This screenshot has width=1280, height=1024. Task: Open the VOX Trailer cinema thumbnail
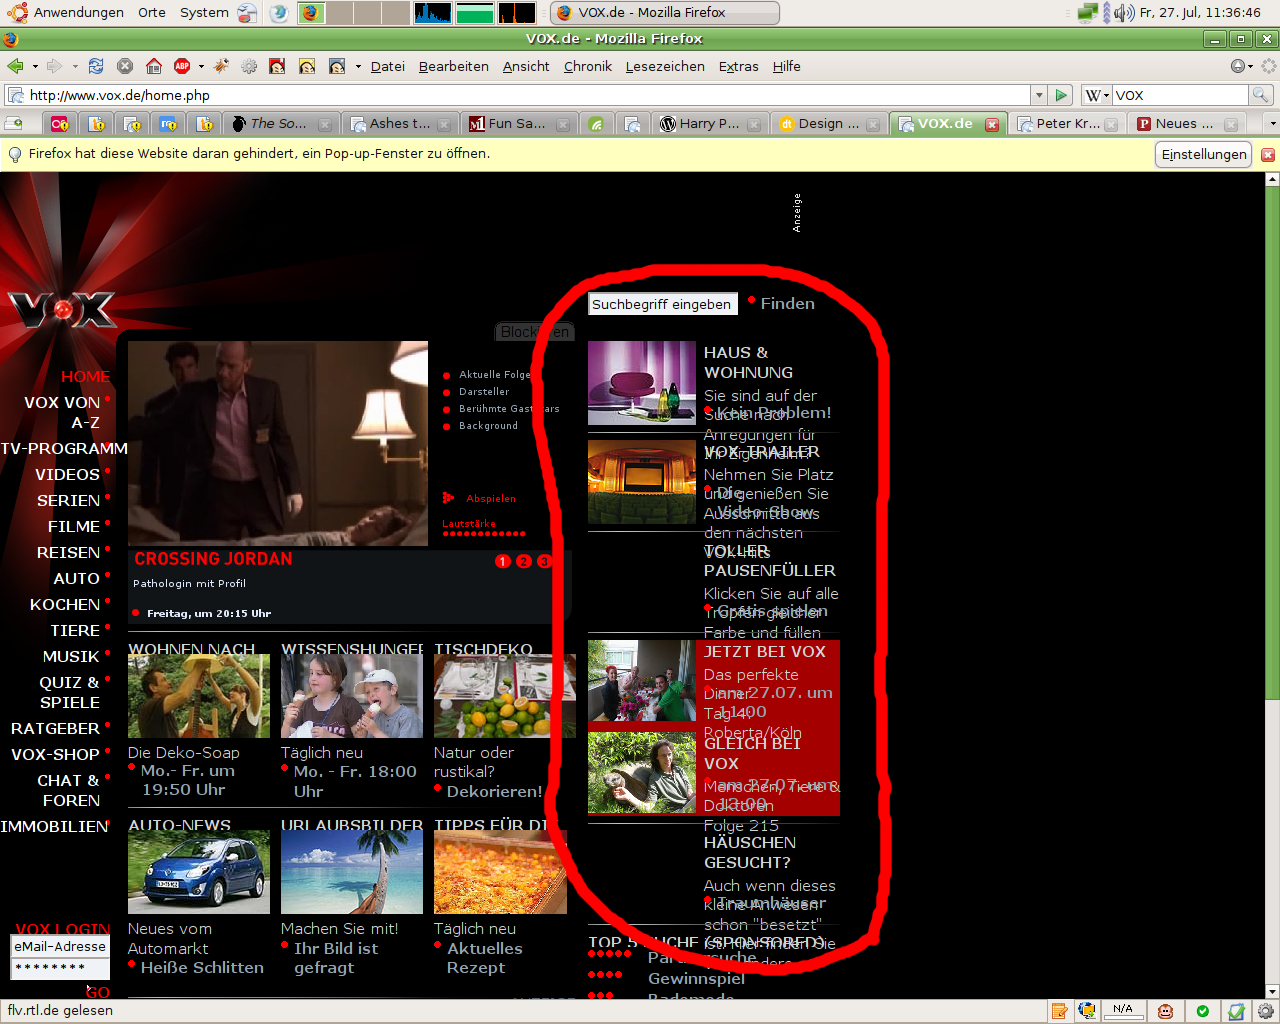click(642, 481)
